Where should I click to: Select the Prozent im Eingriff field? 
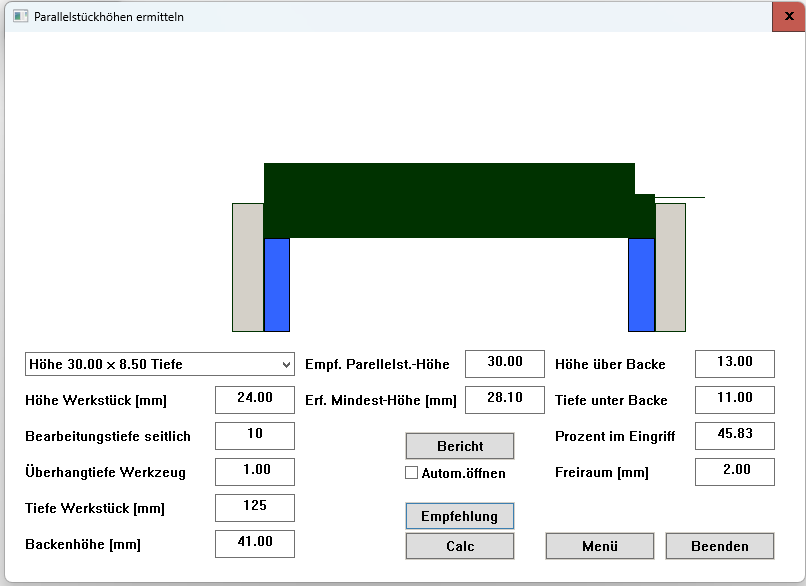click(x=734, y=436)
